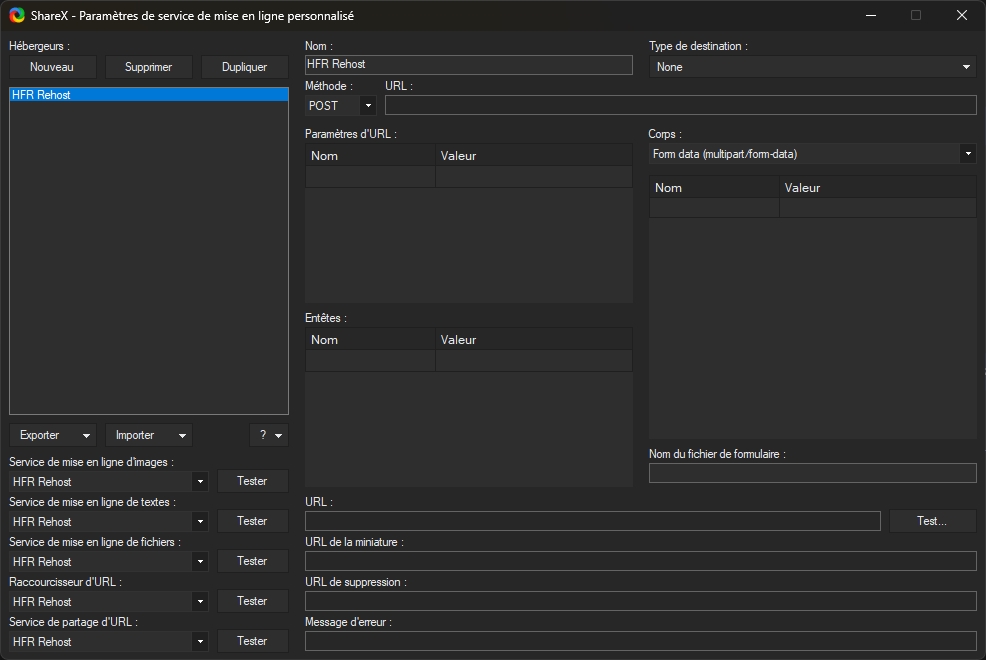This screenshot has width=986, height=660.
Task: Duplicate the selected uploader with Dupliquer
Action: (244, 67)
